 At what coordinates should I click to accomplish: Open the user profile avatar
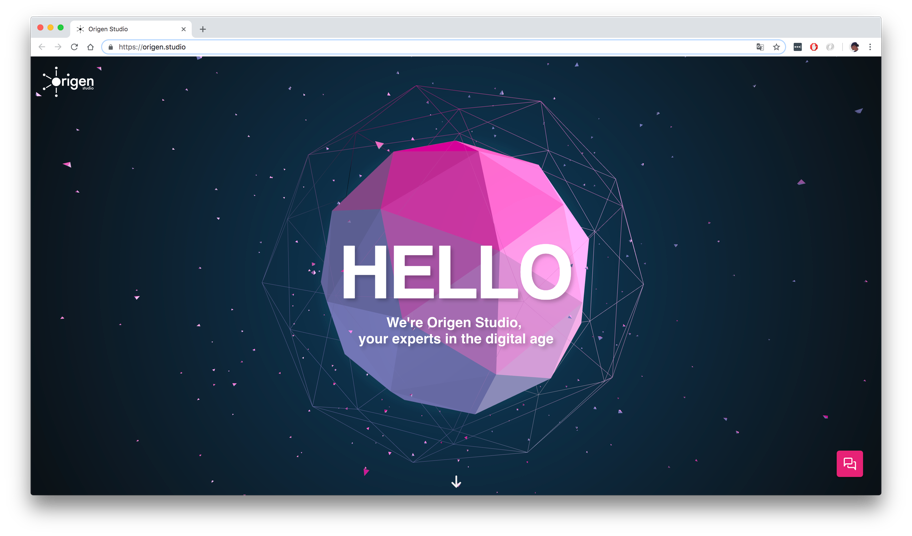[x=854, y=47]
